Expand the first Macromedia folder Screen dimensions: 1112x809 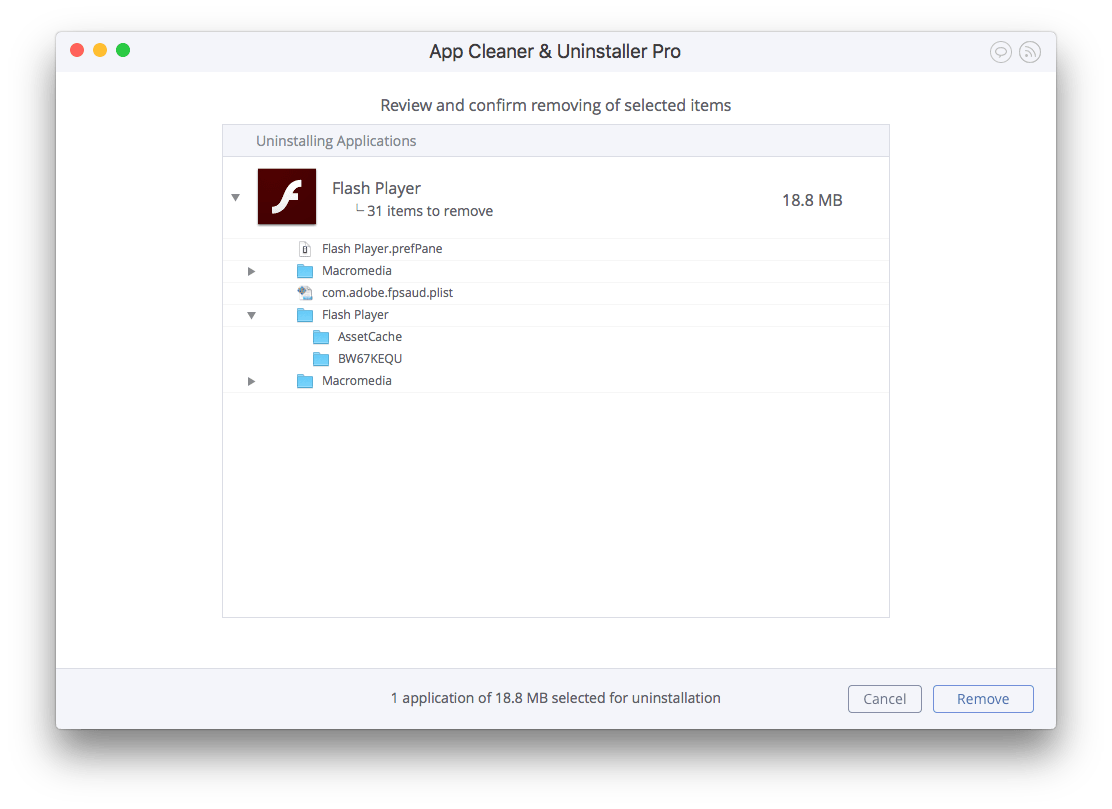click(251, 270)
